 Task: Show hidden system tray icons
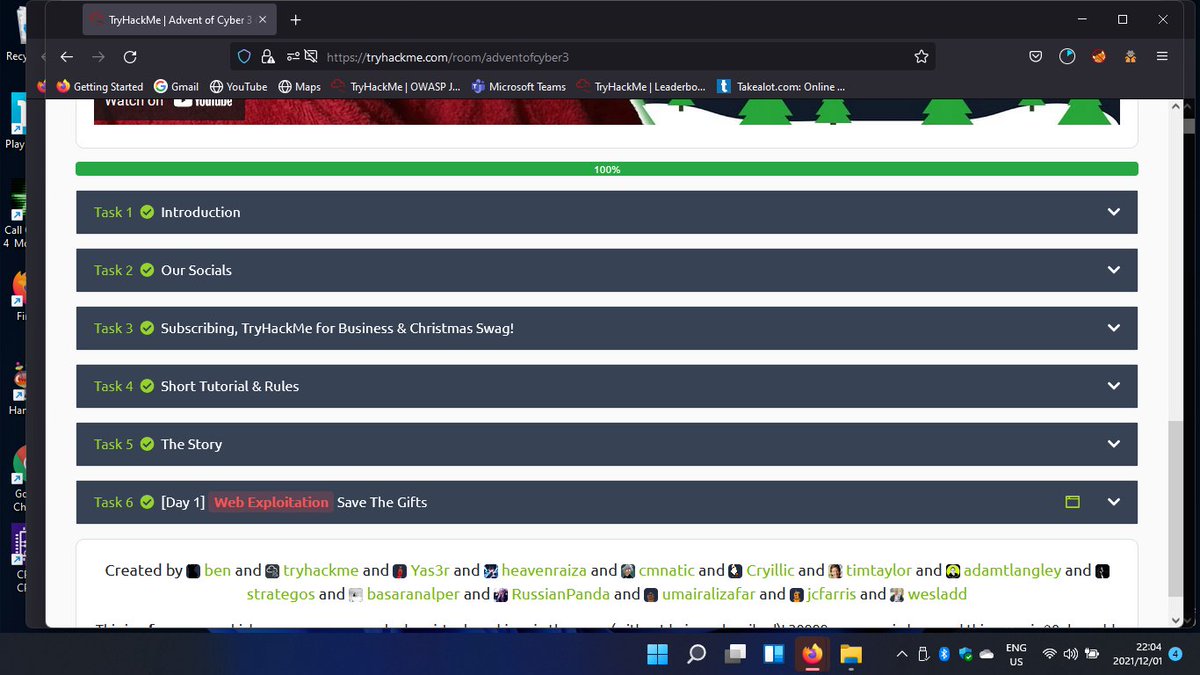point(902,654)
